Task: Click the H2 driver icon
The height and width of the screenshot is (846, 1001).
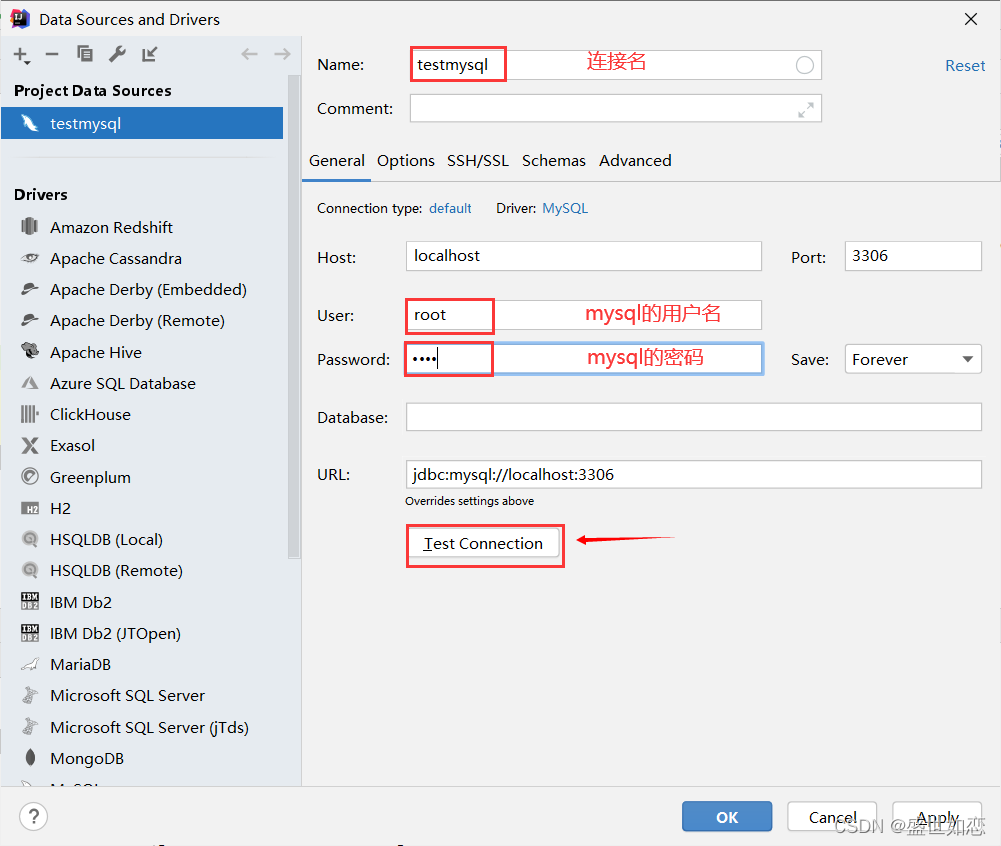Action: [x=29, y=508]
